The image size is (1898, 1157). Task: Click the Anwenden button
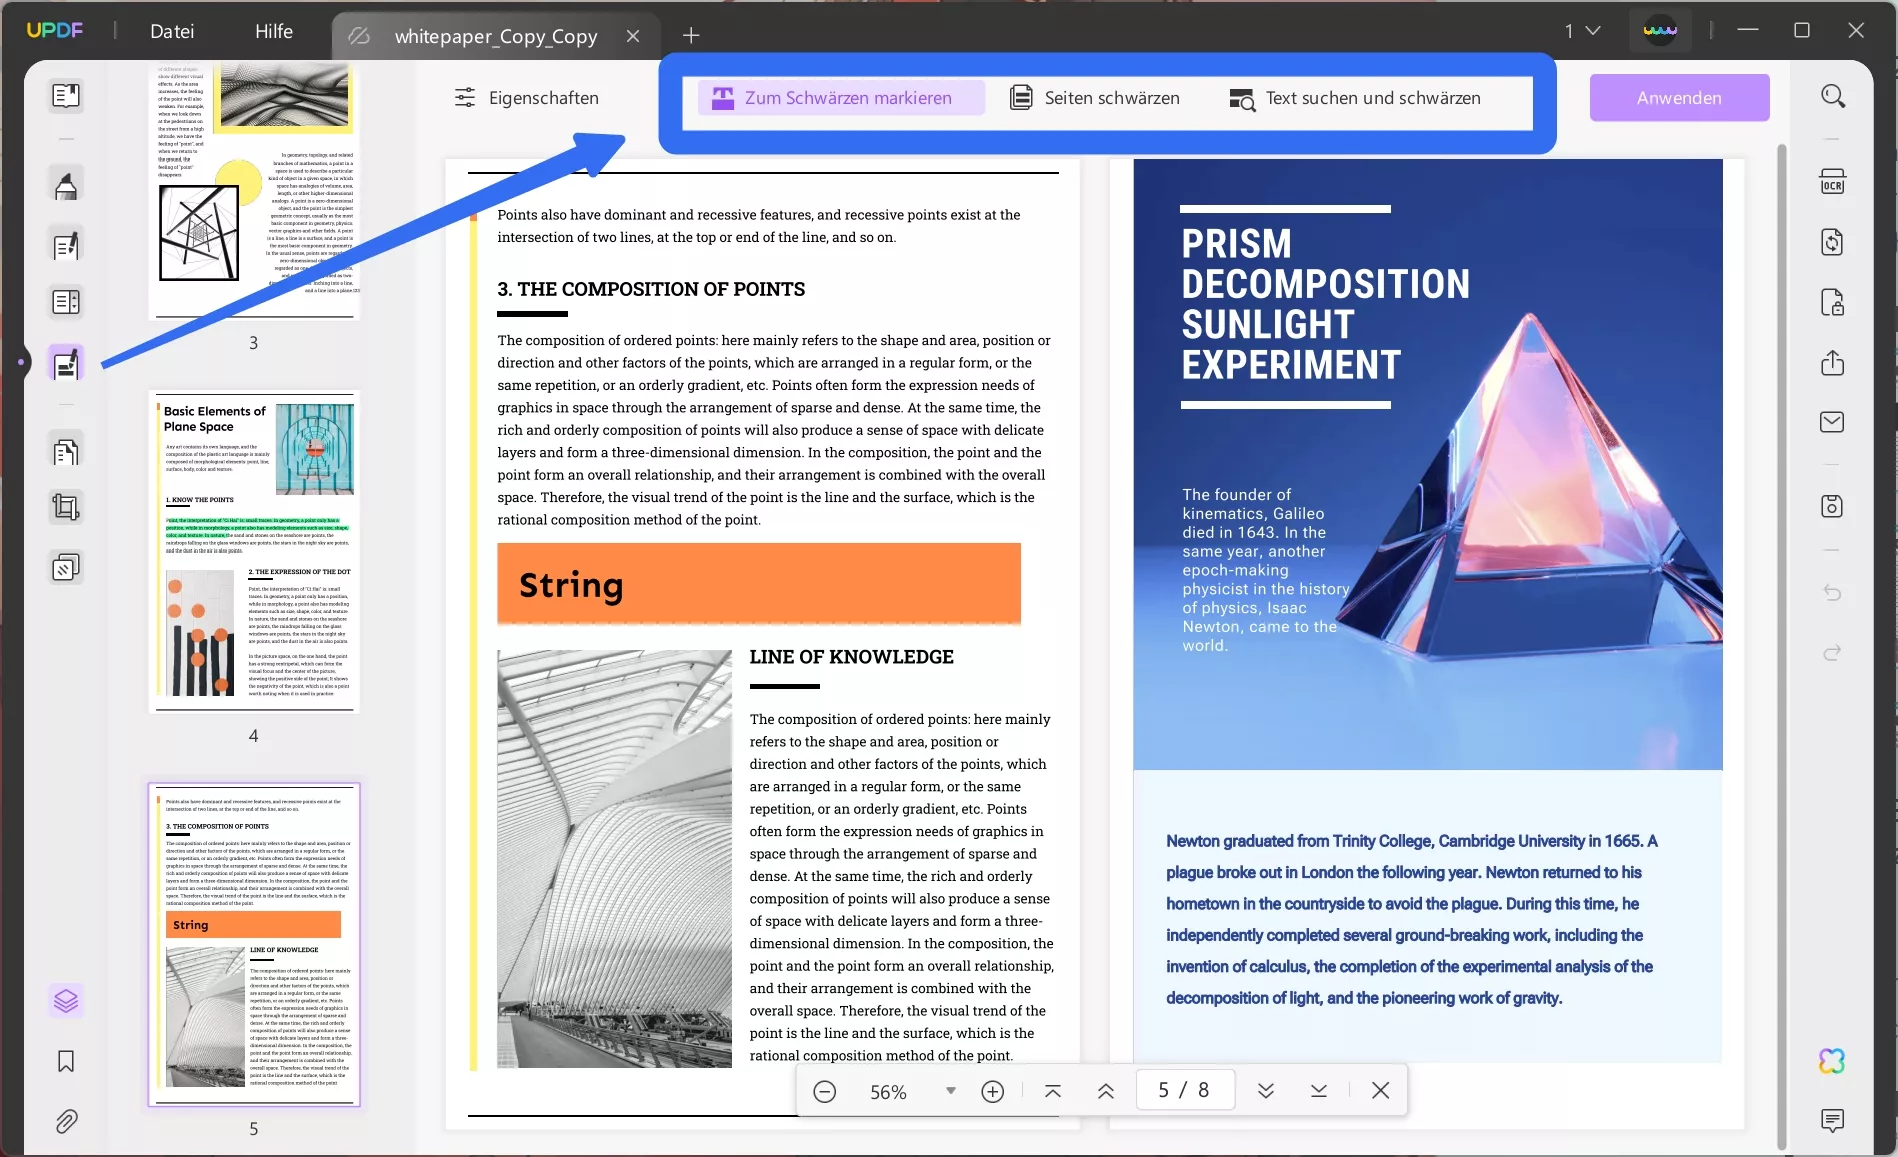pyautogui.click(x=1680, y=98)
